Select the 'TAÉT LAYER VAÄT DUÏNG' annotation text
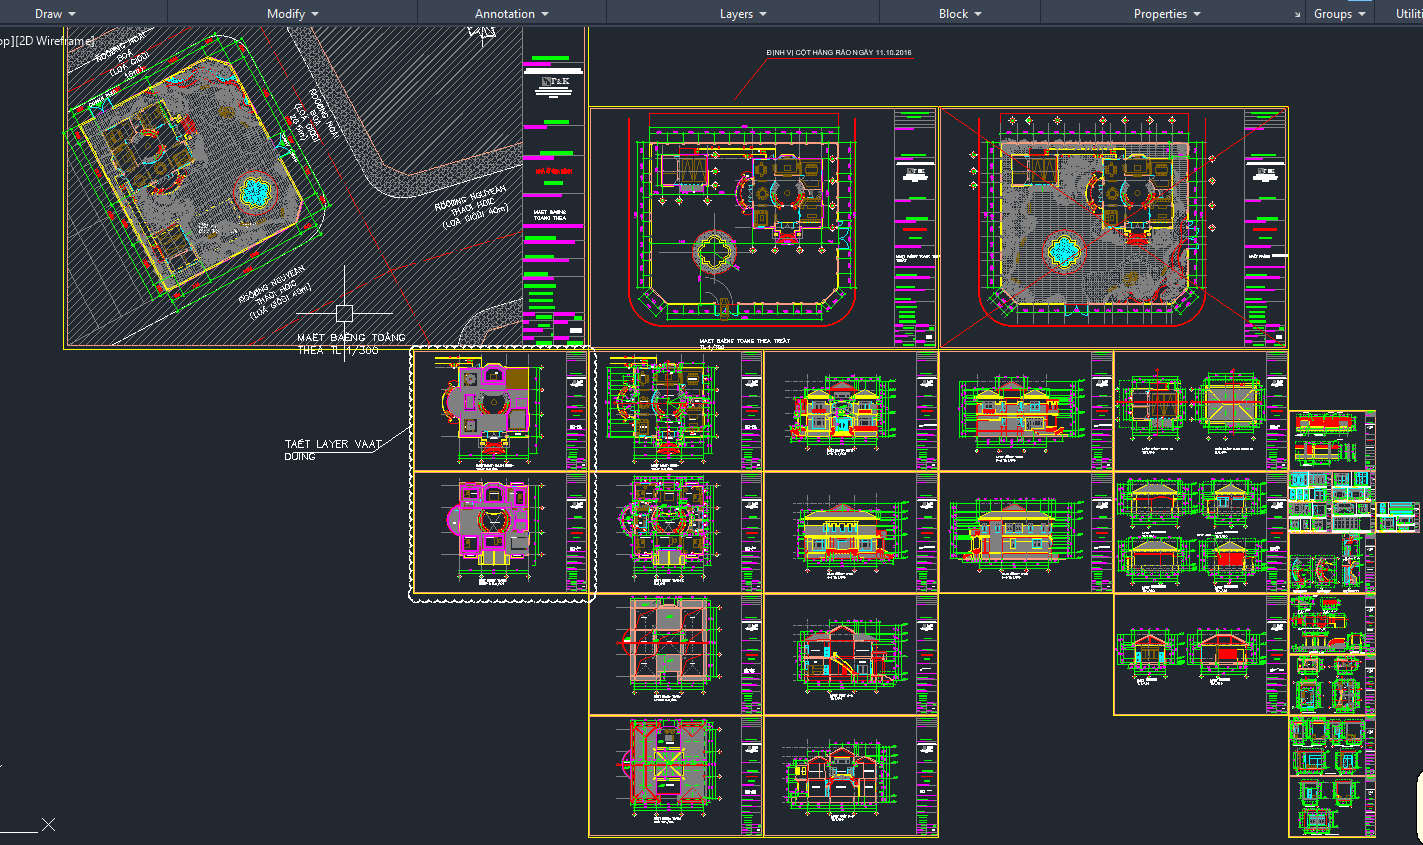1423x845 pixels. click(332, 449)
